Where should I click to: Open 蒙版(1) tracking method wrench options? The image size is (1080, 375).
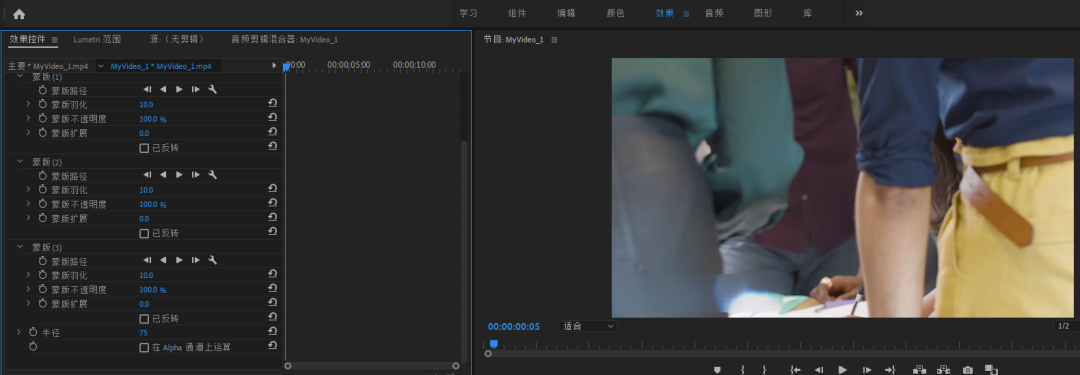click(x=213, y=90)
